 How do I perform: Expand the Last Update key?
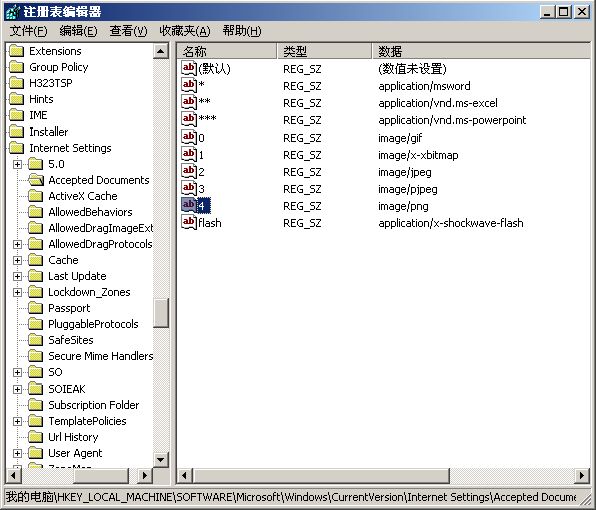pyautogui.click(x=17, y=276)
